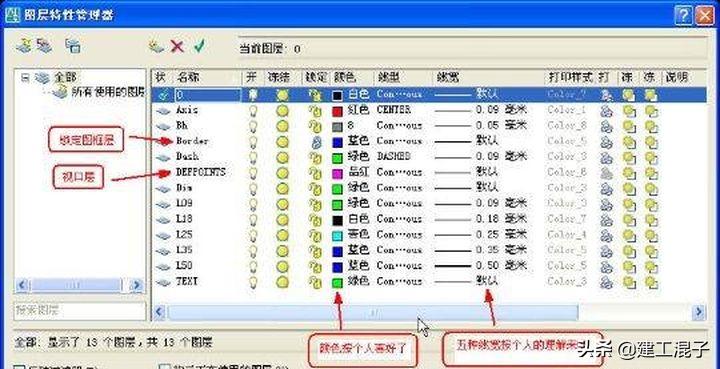Open cyan color swatch of L25 layer
Screen dimensions: 720x369
coord(338,235)
